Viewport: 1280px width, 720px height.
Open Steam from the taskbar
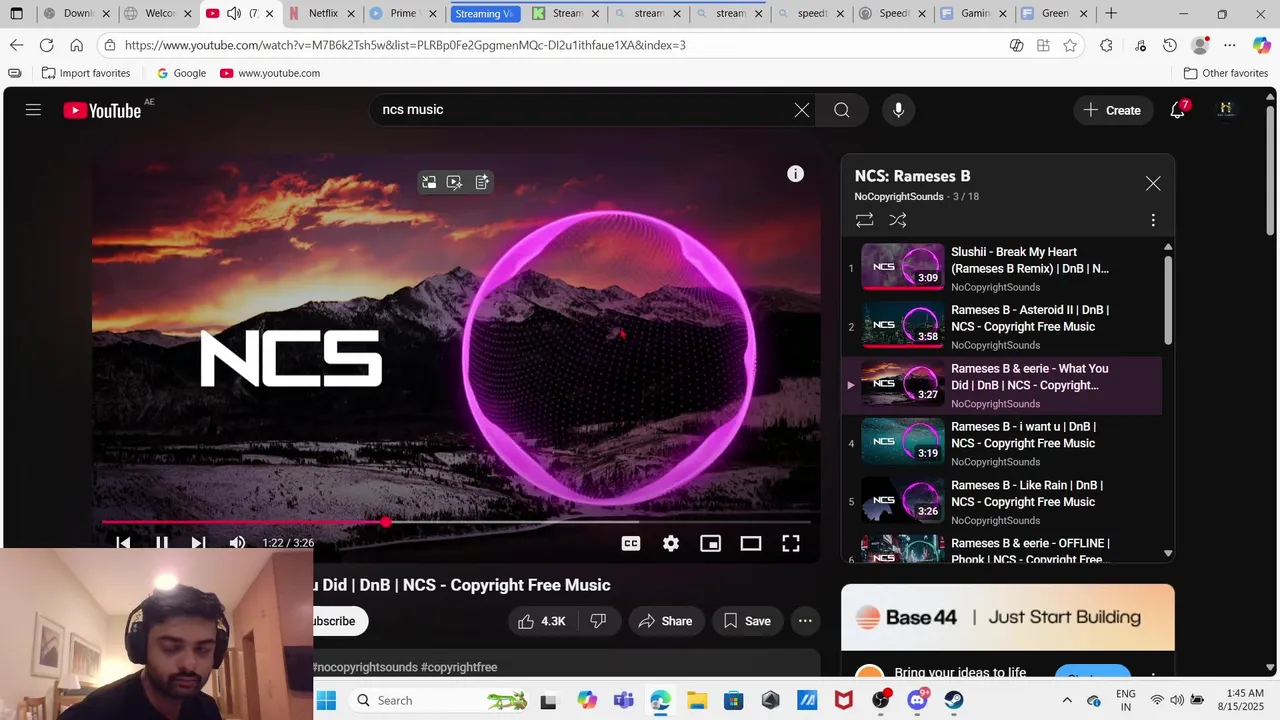(954, 700)
